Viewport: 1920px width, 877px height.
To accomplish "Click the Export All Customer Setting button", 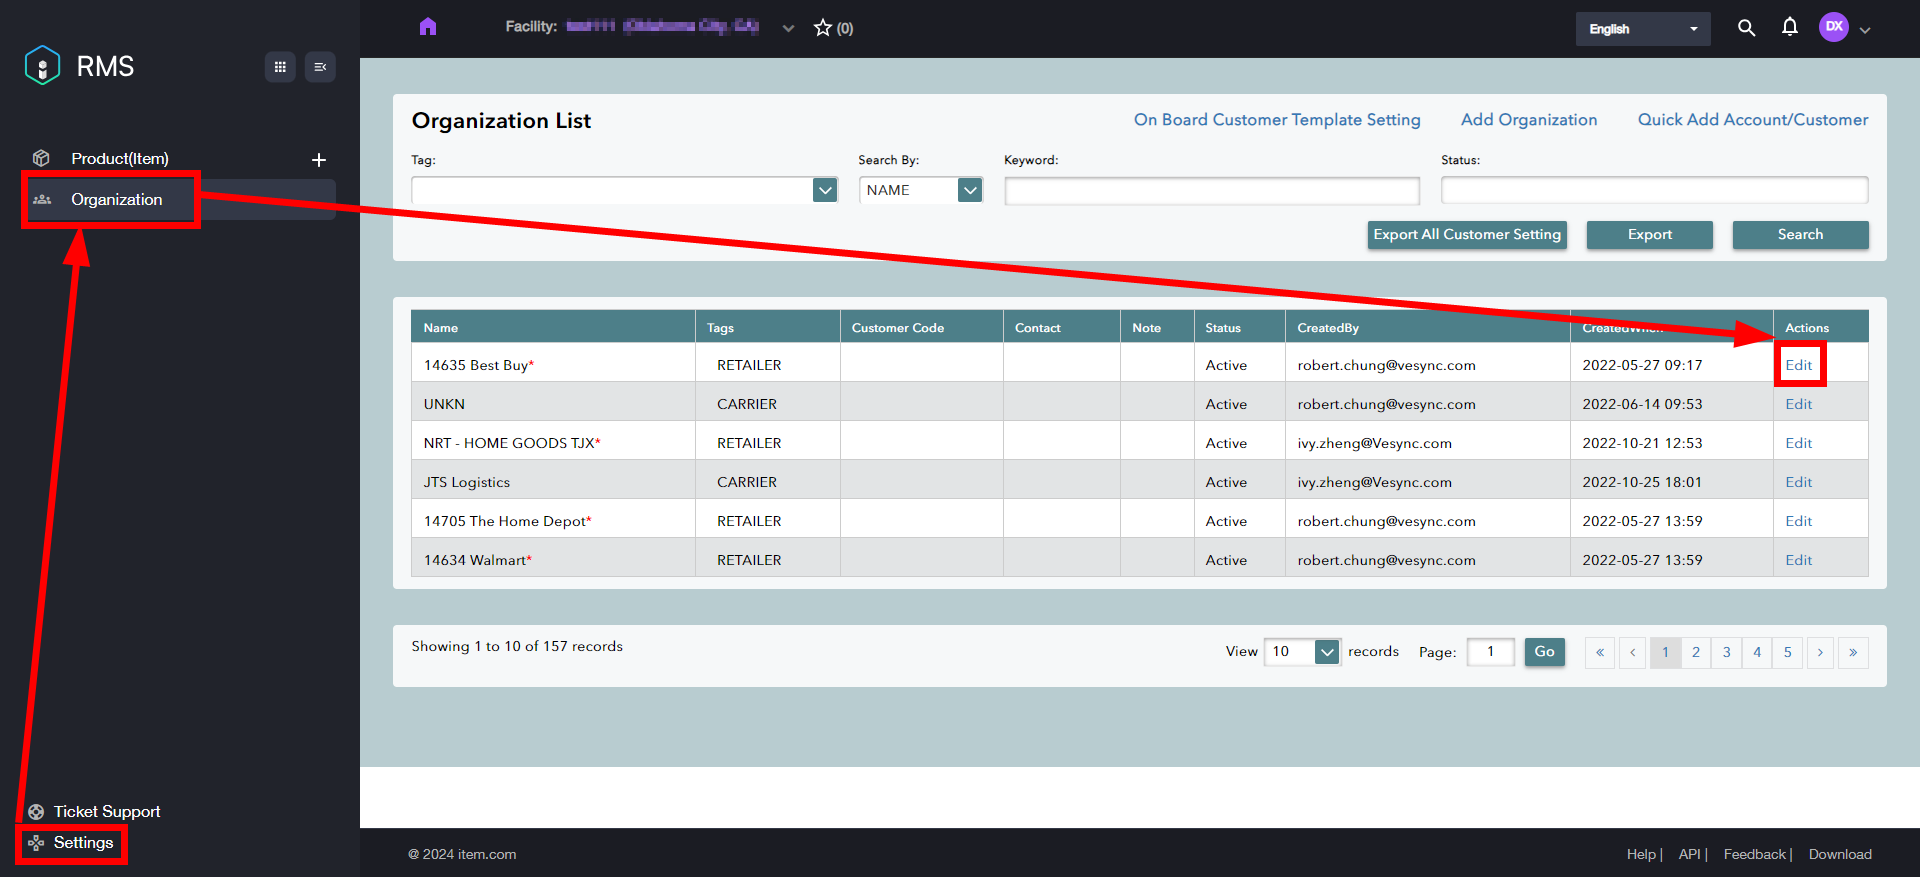I will click(x=1466, y=235).
